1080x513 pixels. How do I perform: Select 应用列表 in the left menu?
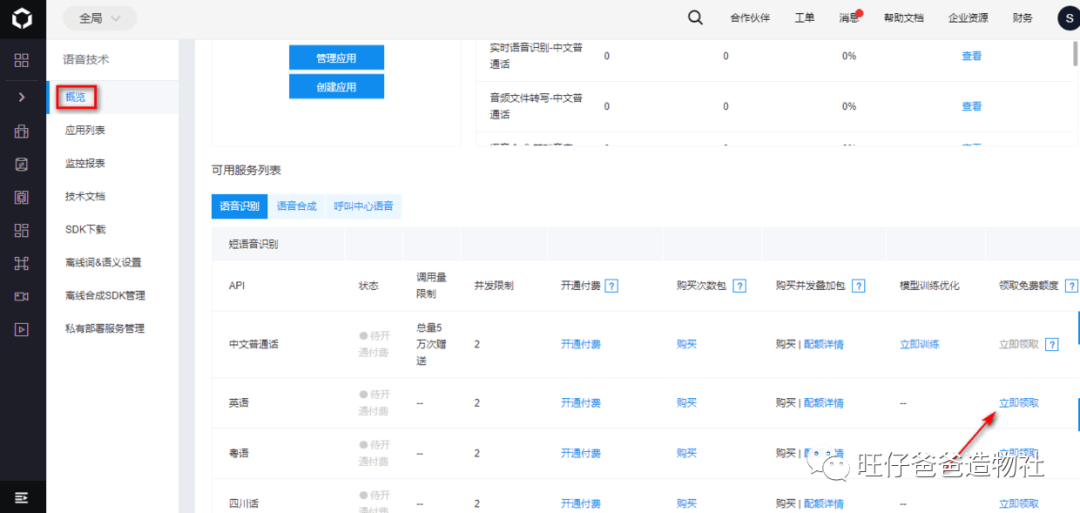click(x=85, y=130)
